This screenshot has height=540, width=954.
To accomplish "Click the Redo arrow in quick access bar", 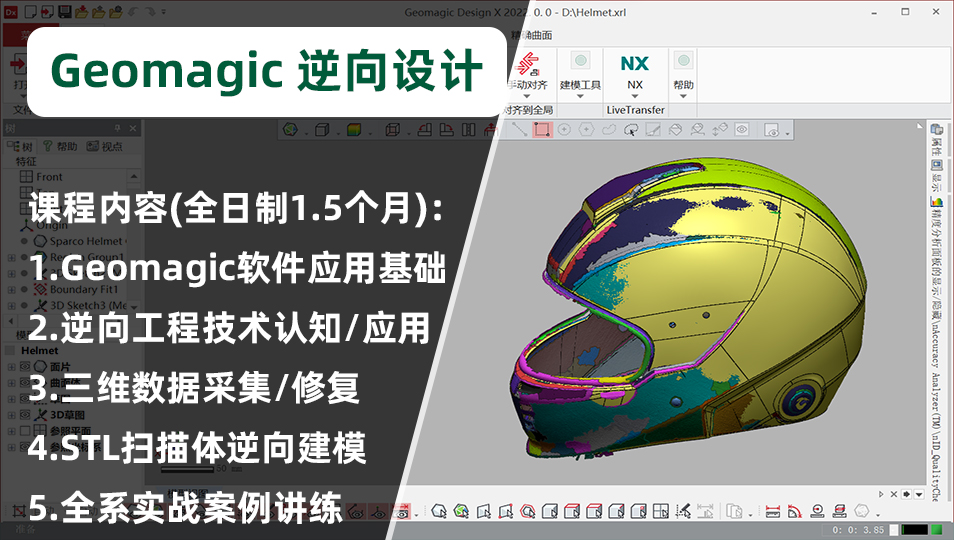I will 150,12.
